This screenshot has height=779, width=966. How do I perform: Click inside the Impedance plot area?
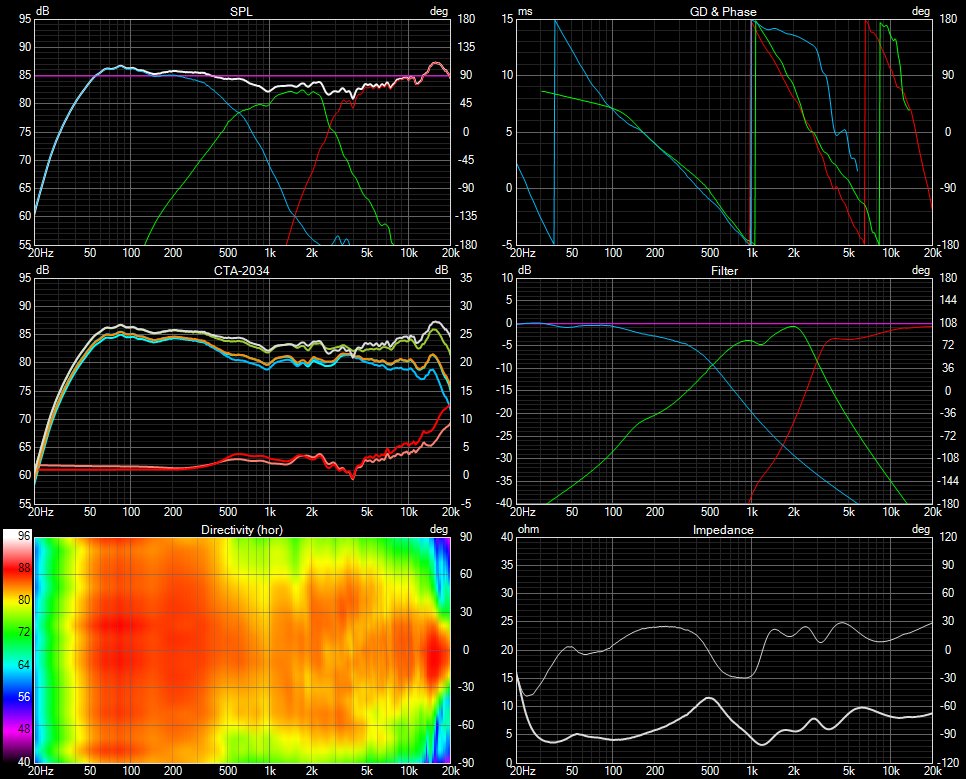click(724, 650)
